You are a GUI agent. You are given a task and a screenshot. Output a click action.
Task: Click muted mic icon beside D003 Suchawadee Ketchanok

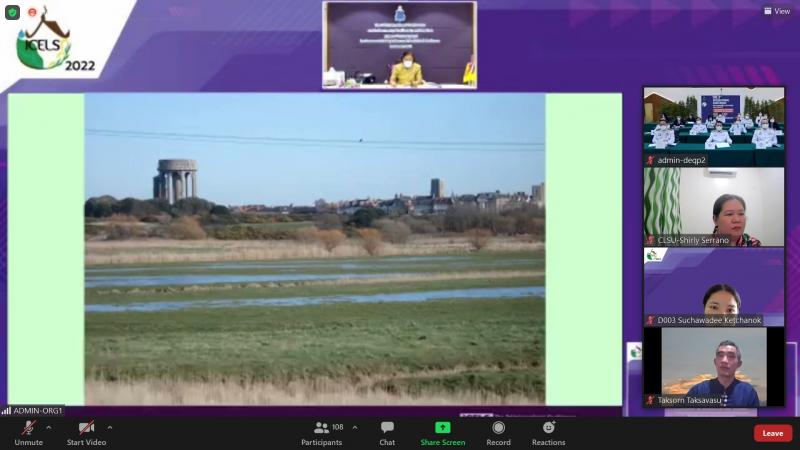(x=651, y=320)
